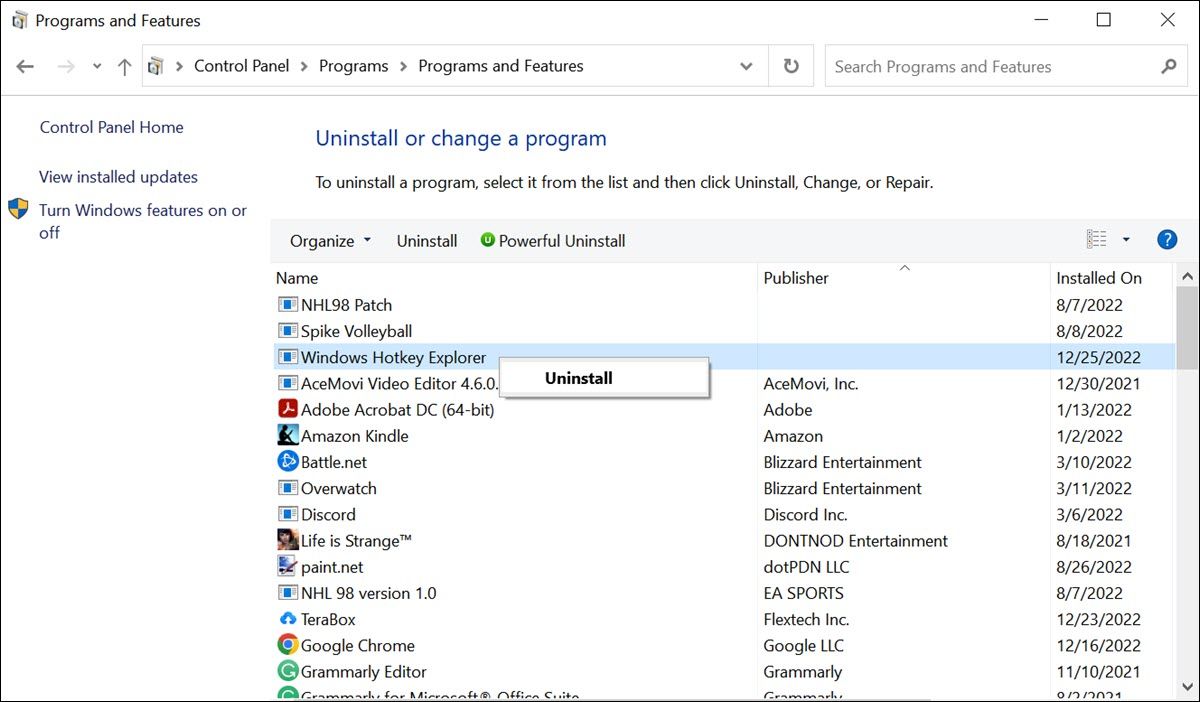Click the Uninstall toolbar button

[x=426, y=240]
